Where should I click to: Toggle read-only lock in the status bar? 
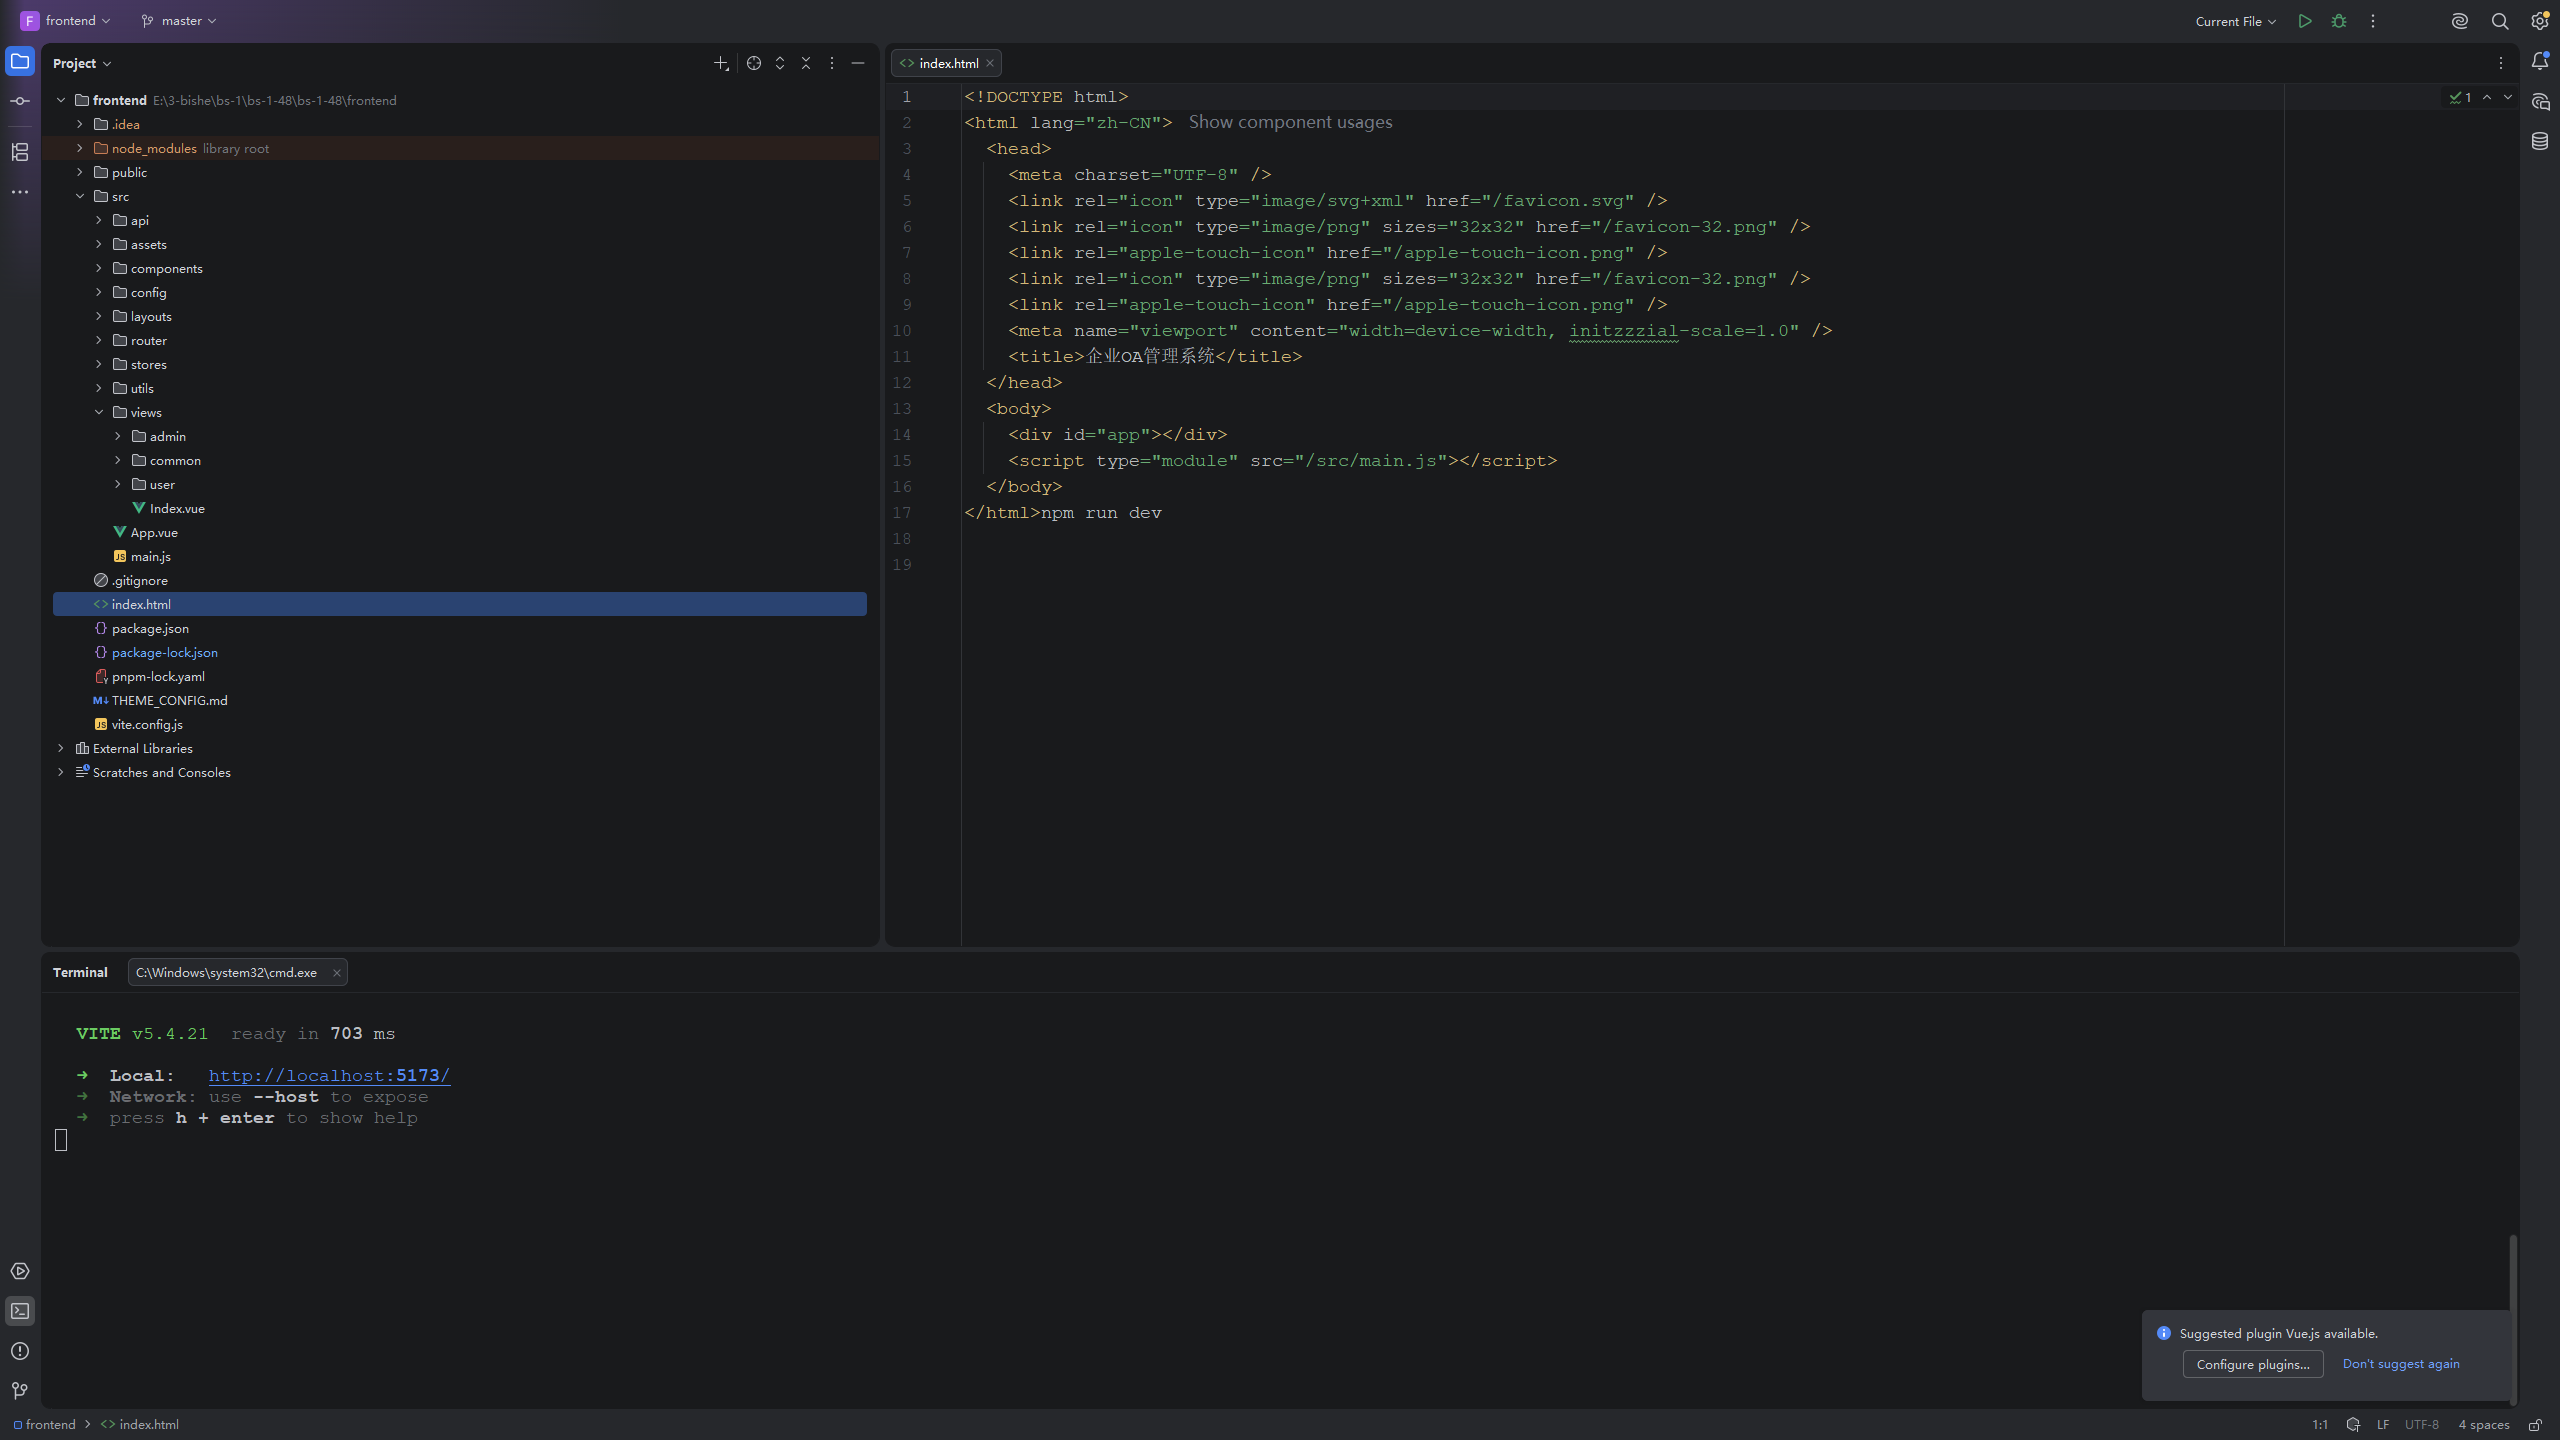point(2536,1425)
